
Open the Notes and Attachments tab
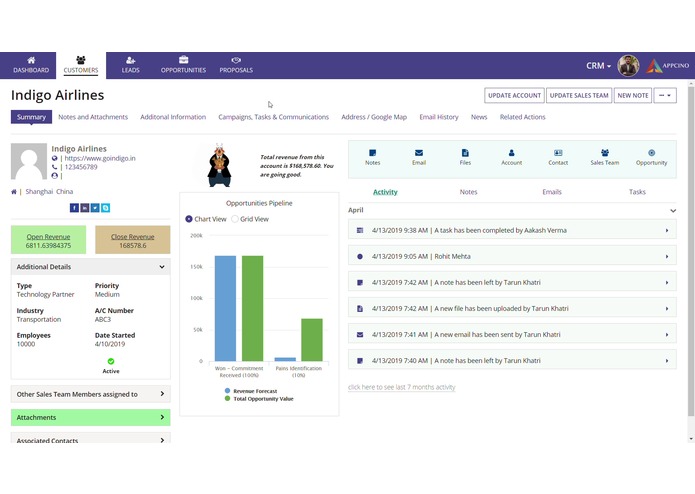[x=93, y=117]
